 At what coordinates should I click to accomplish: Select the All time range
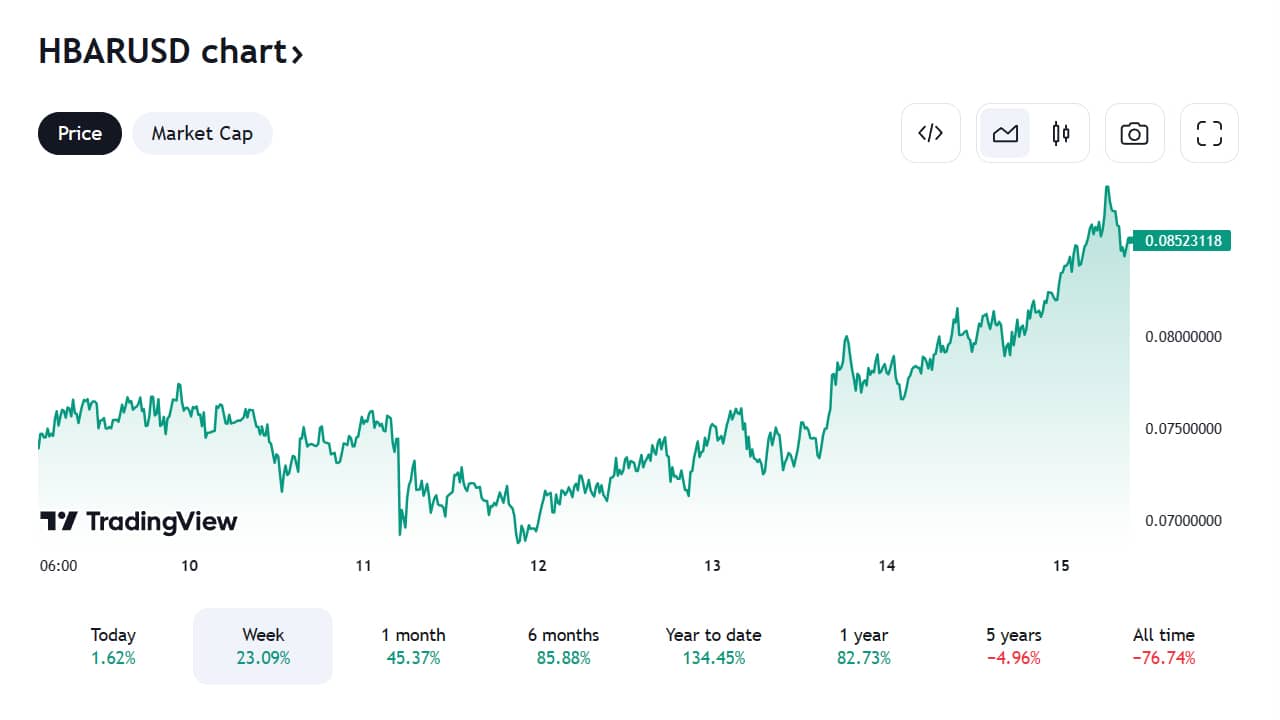tap(1164, 646)
